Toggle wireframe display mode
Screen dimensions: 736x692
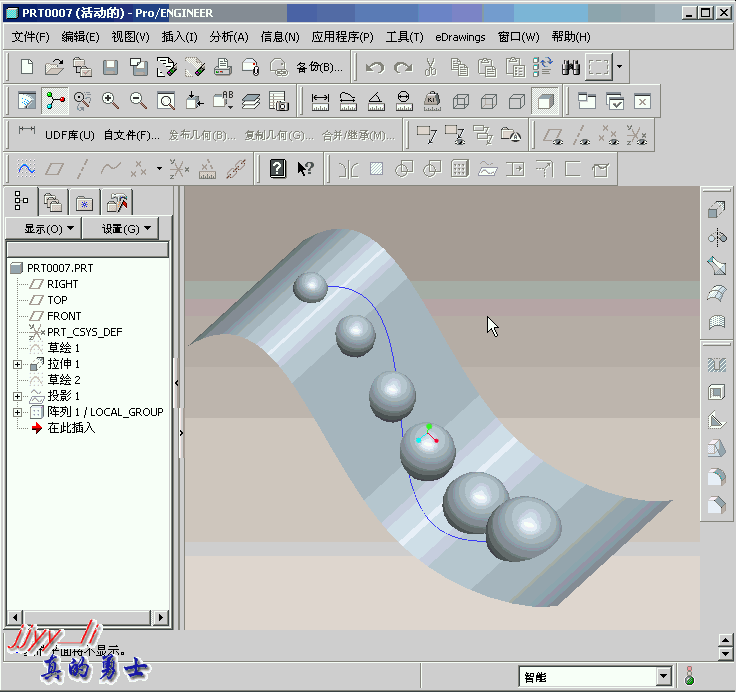coord(460,101)
